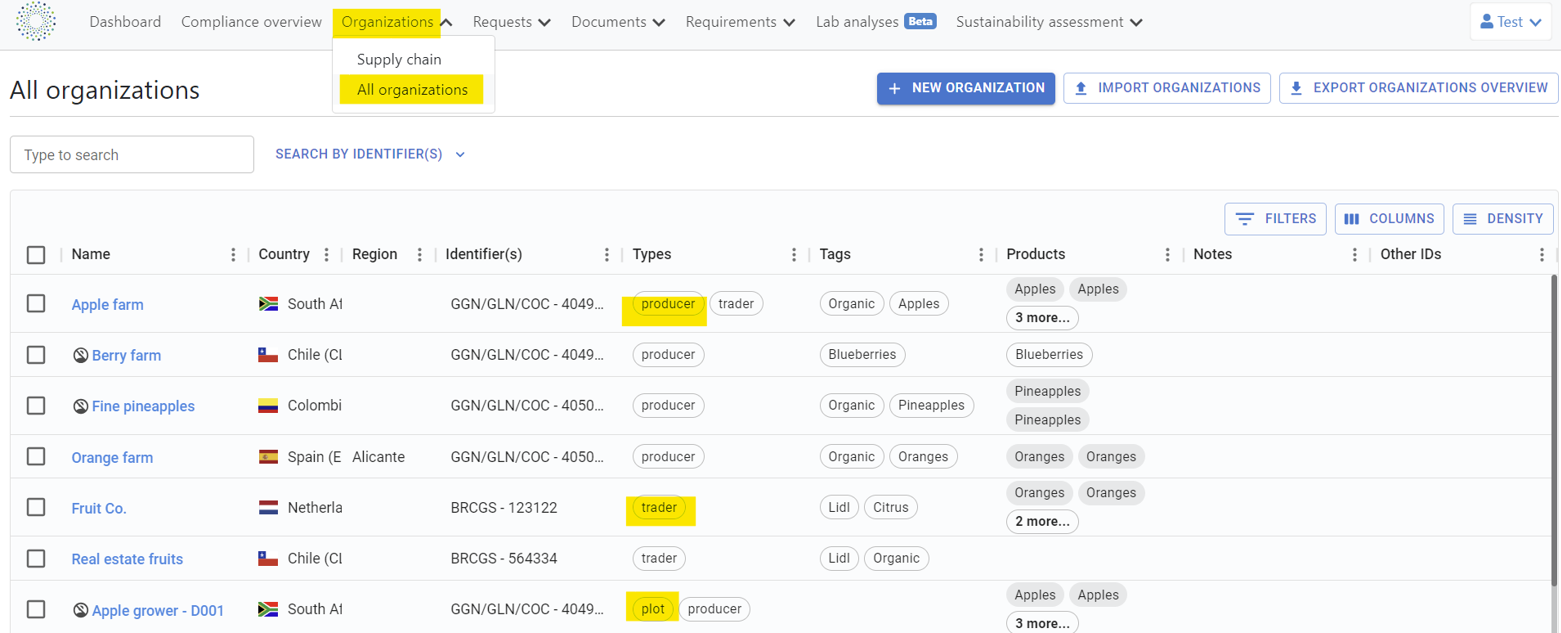Image resolution: width=1561 pixels, height=633 pixels.
Task: Click the Spain flag in Orange farm row
Action: pos(268,457)
